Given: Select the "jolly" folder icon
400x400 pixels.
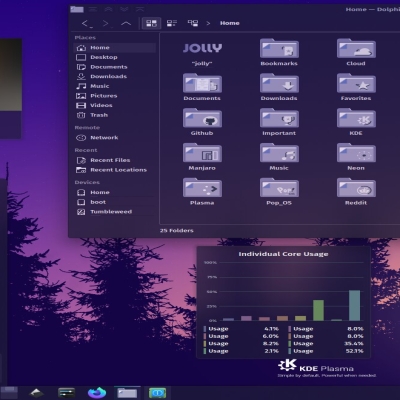Looking at the screenshot, I should (202, 49).
